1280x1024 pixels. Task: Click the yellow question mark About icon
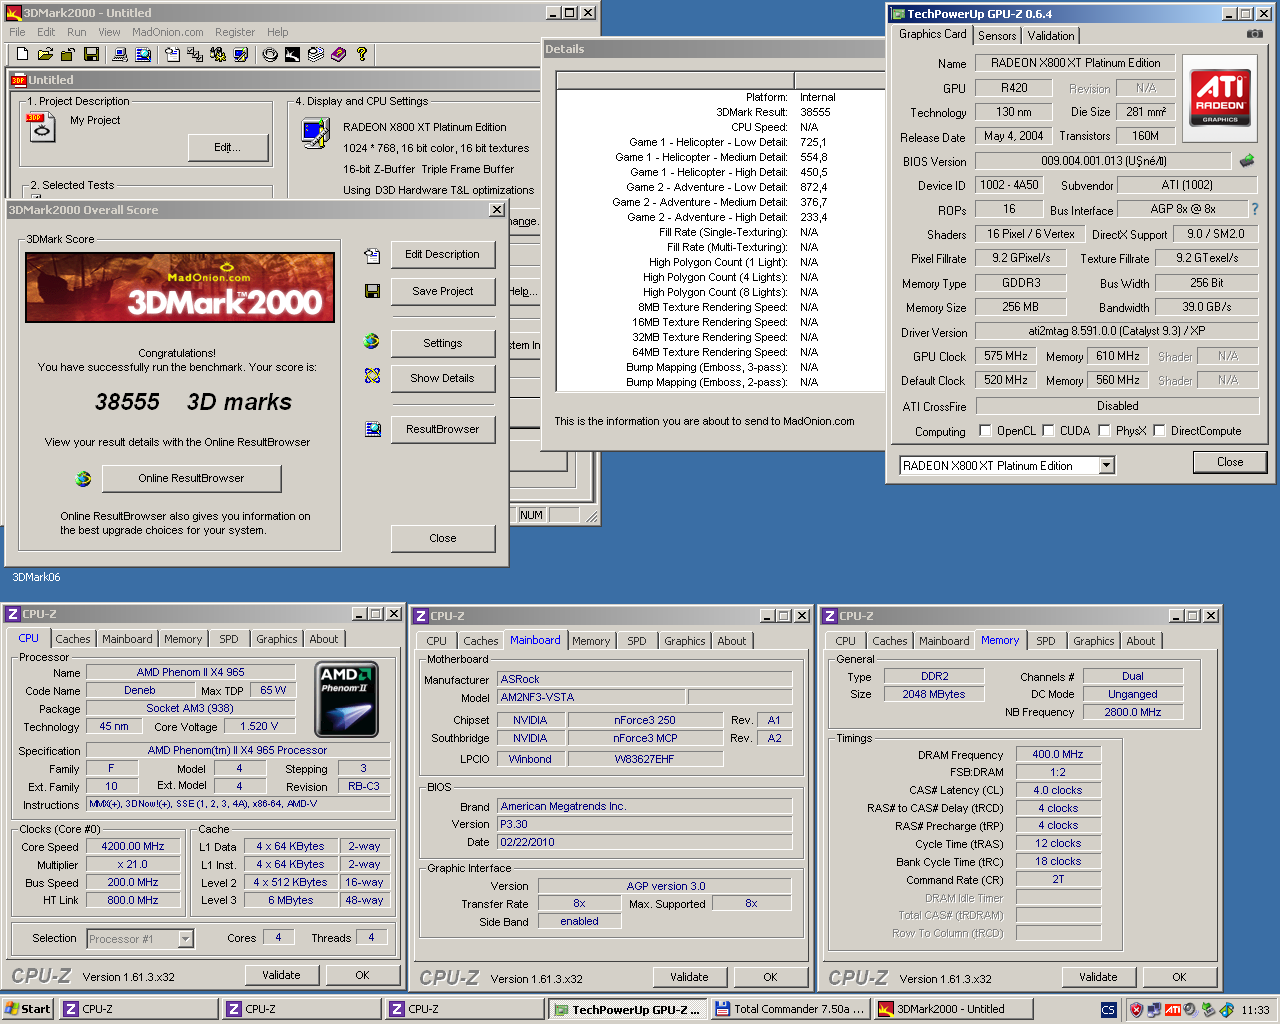pos(362,54)
